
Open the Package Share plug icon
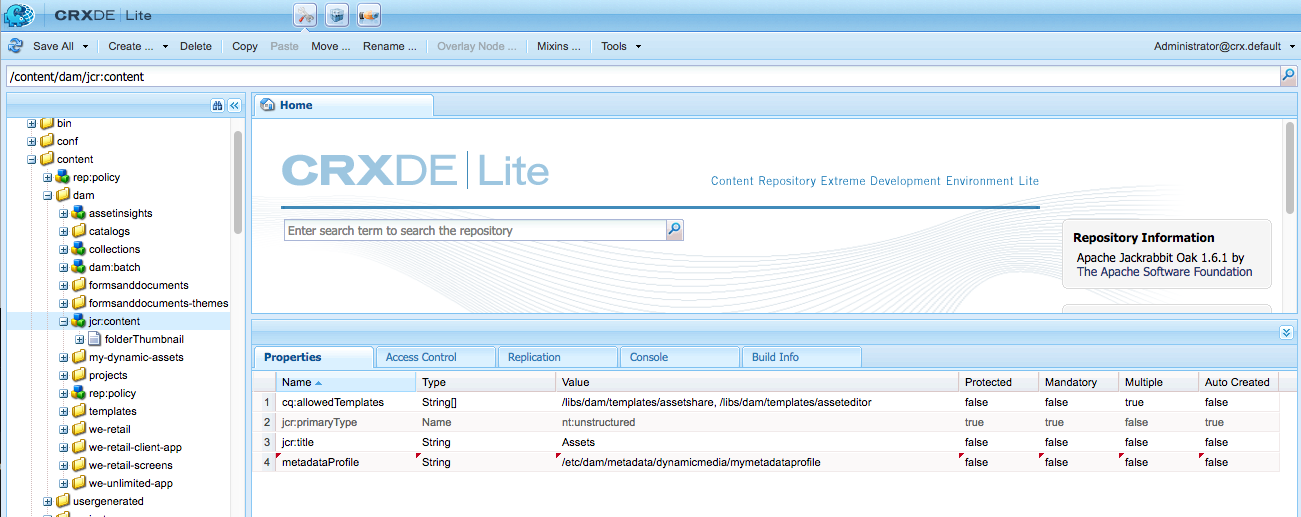(369, 15)
